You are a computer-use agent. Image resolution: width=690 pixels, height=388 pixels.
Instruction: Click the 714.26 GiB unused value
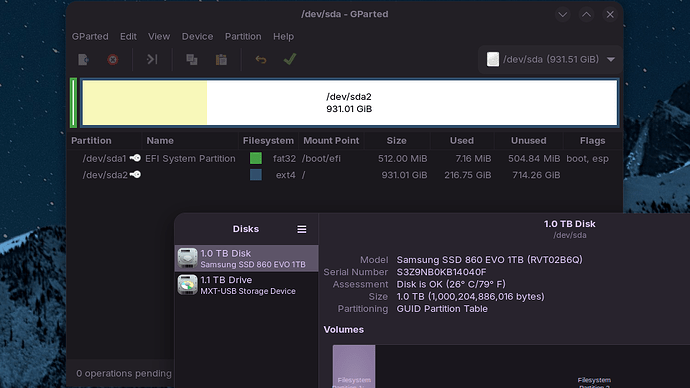tap(536, 175)
